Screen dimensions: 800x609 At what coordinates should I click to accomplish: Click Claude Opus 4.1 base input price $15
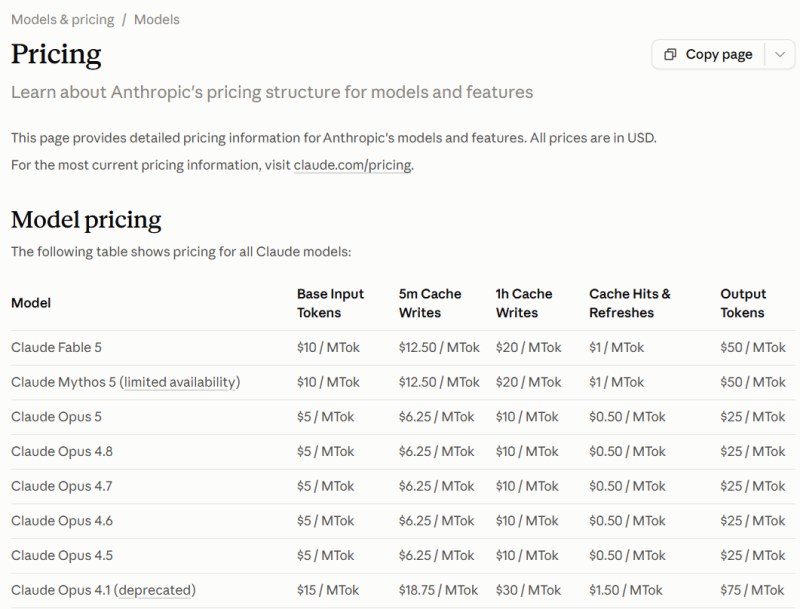pyautogui.click(x=328, y=590)
